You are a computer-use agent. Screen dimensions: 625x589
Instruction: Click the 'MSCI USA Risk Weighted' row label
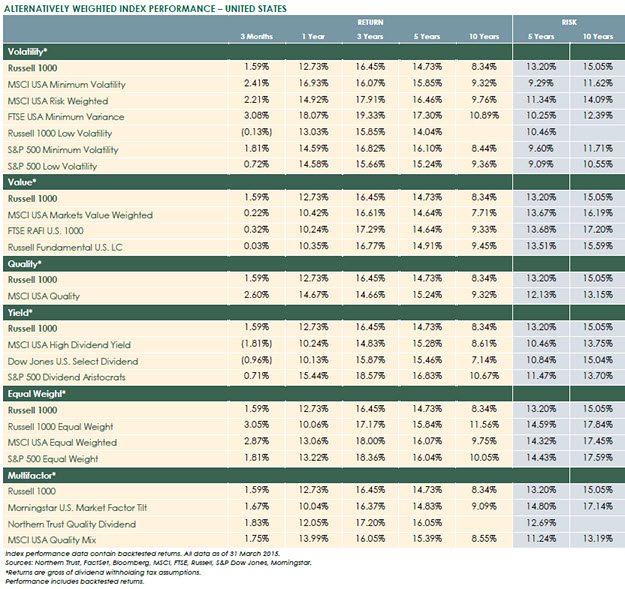58,101
